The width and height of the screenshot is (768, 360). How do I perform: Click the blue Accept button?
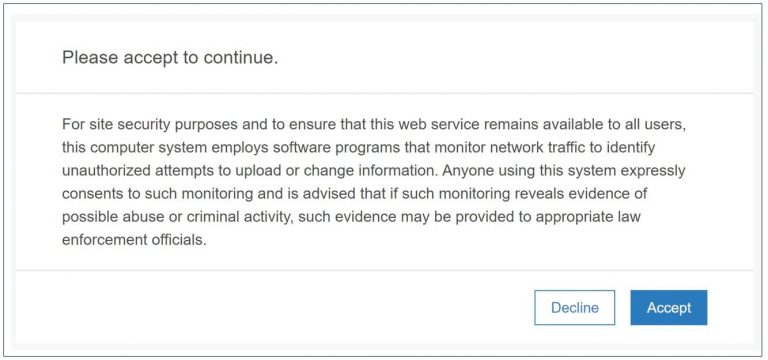669,308
